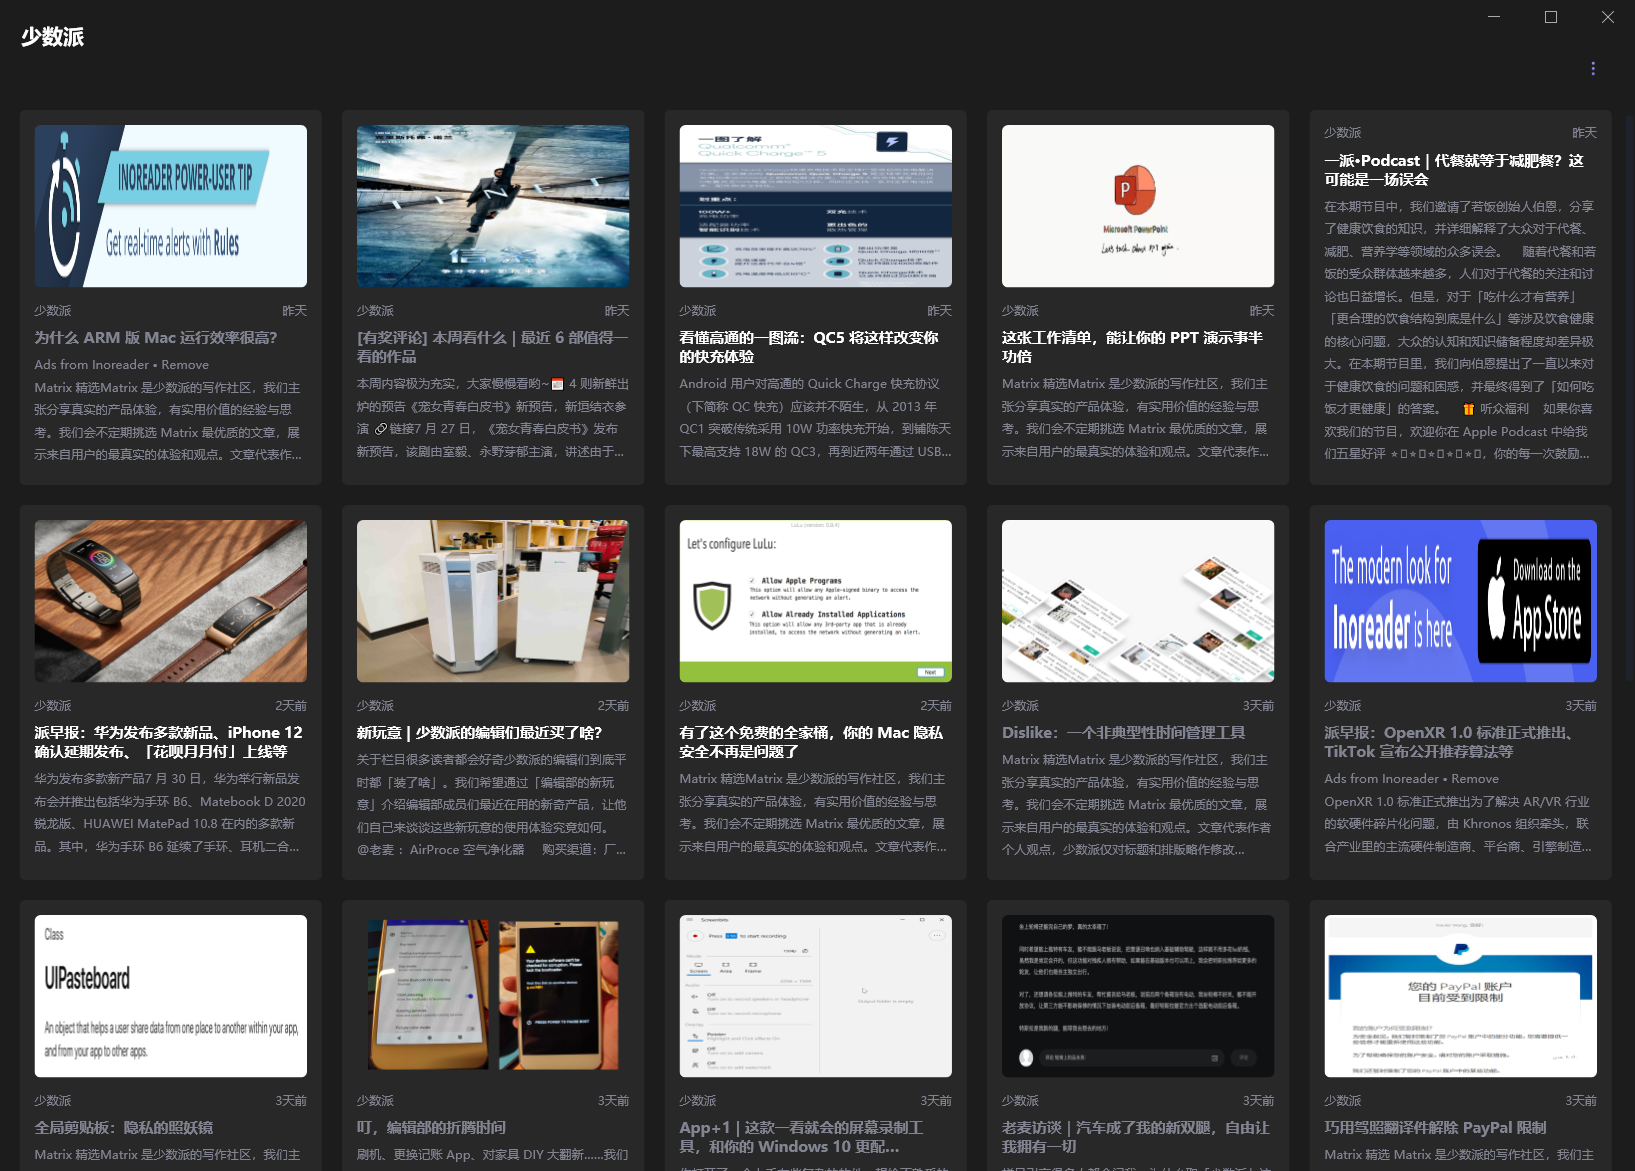Screen dimensions: 1635x1171
Task: Click the air purifier photo thumbnail
Action: coord(493,601)
